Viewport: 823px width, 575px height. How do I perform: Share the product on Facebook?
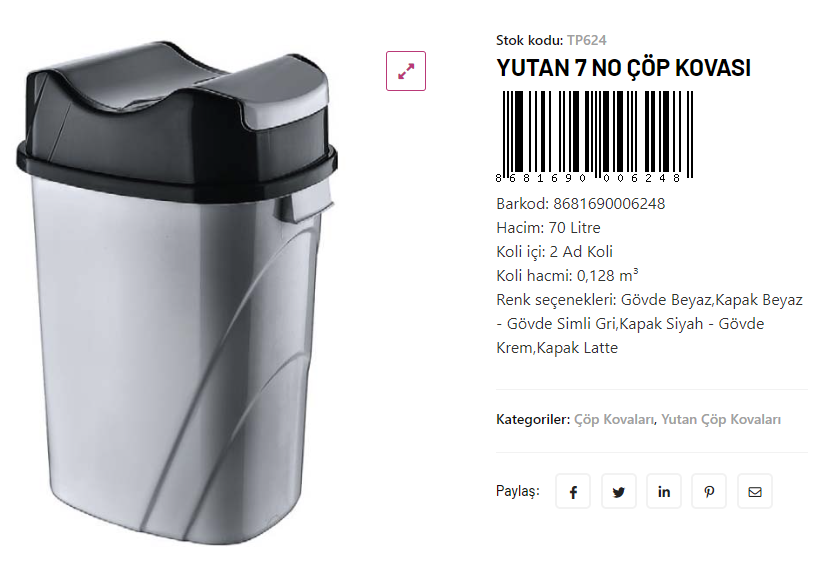573,492
